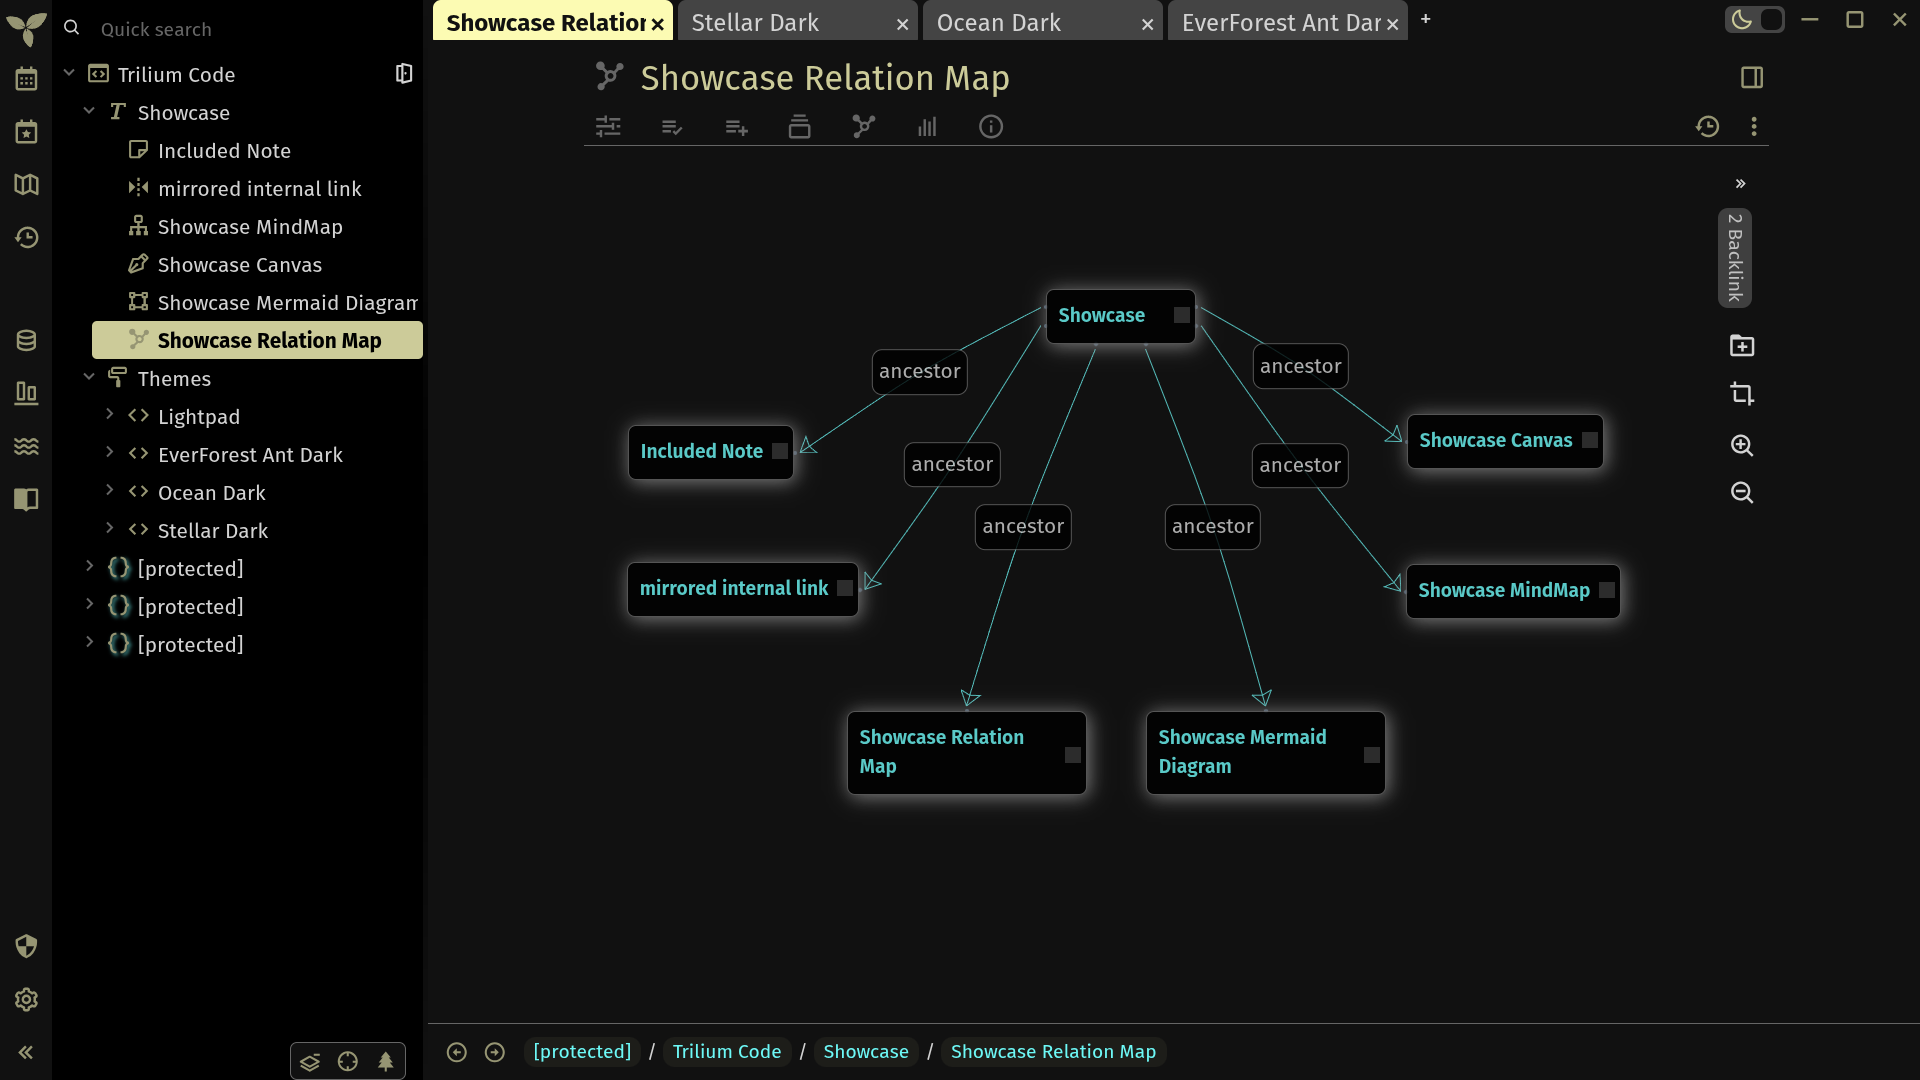
Task: Click the waves icon in launcher
Action: 26,446
